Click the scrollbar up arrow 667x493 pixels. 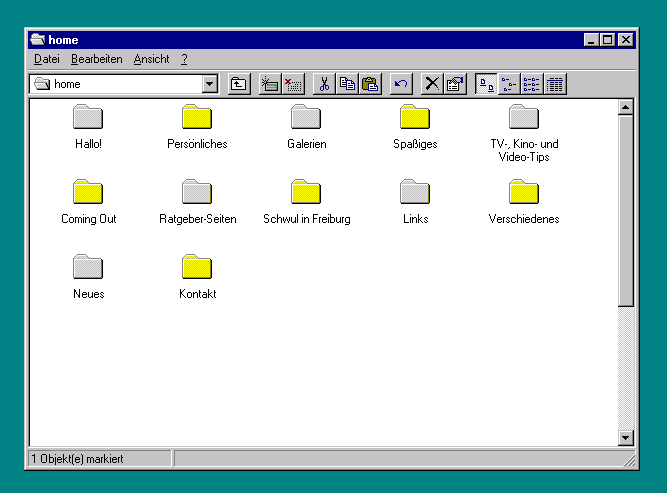pyautogui.click(x=626, y=107)
